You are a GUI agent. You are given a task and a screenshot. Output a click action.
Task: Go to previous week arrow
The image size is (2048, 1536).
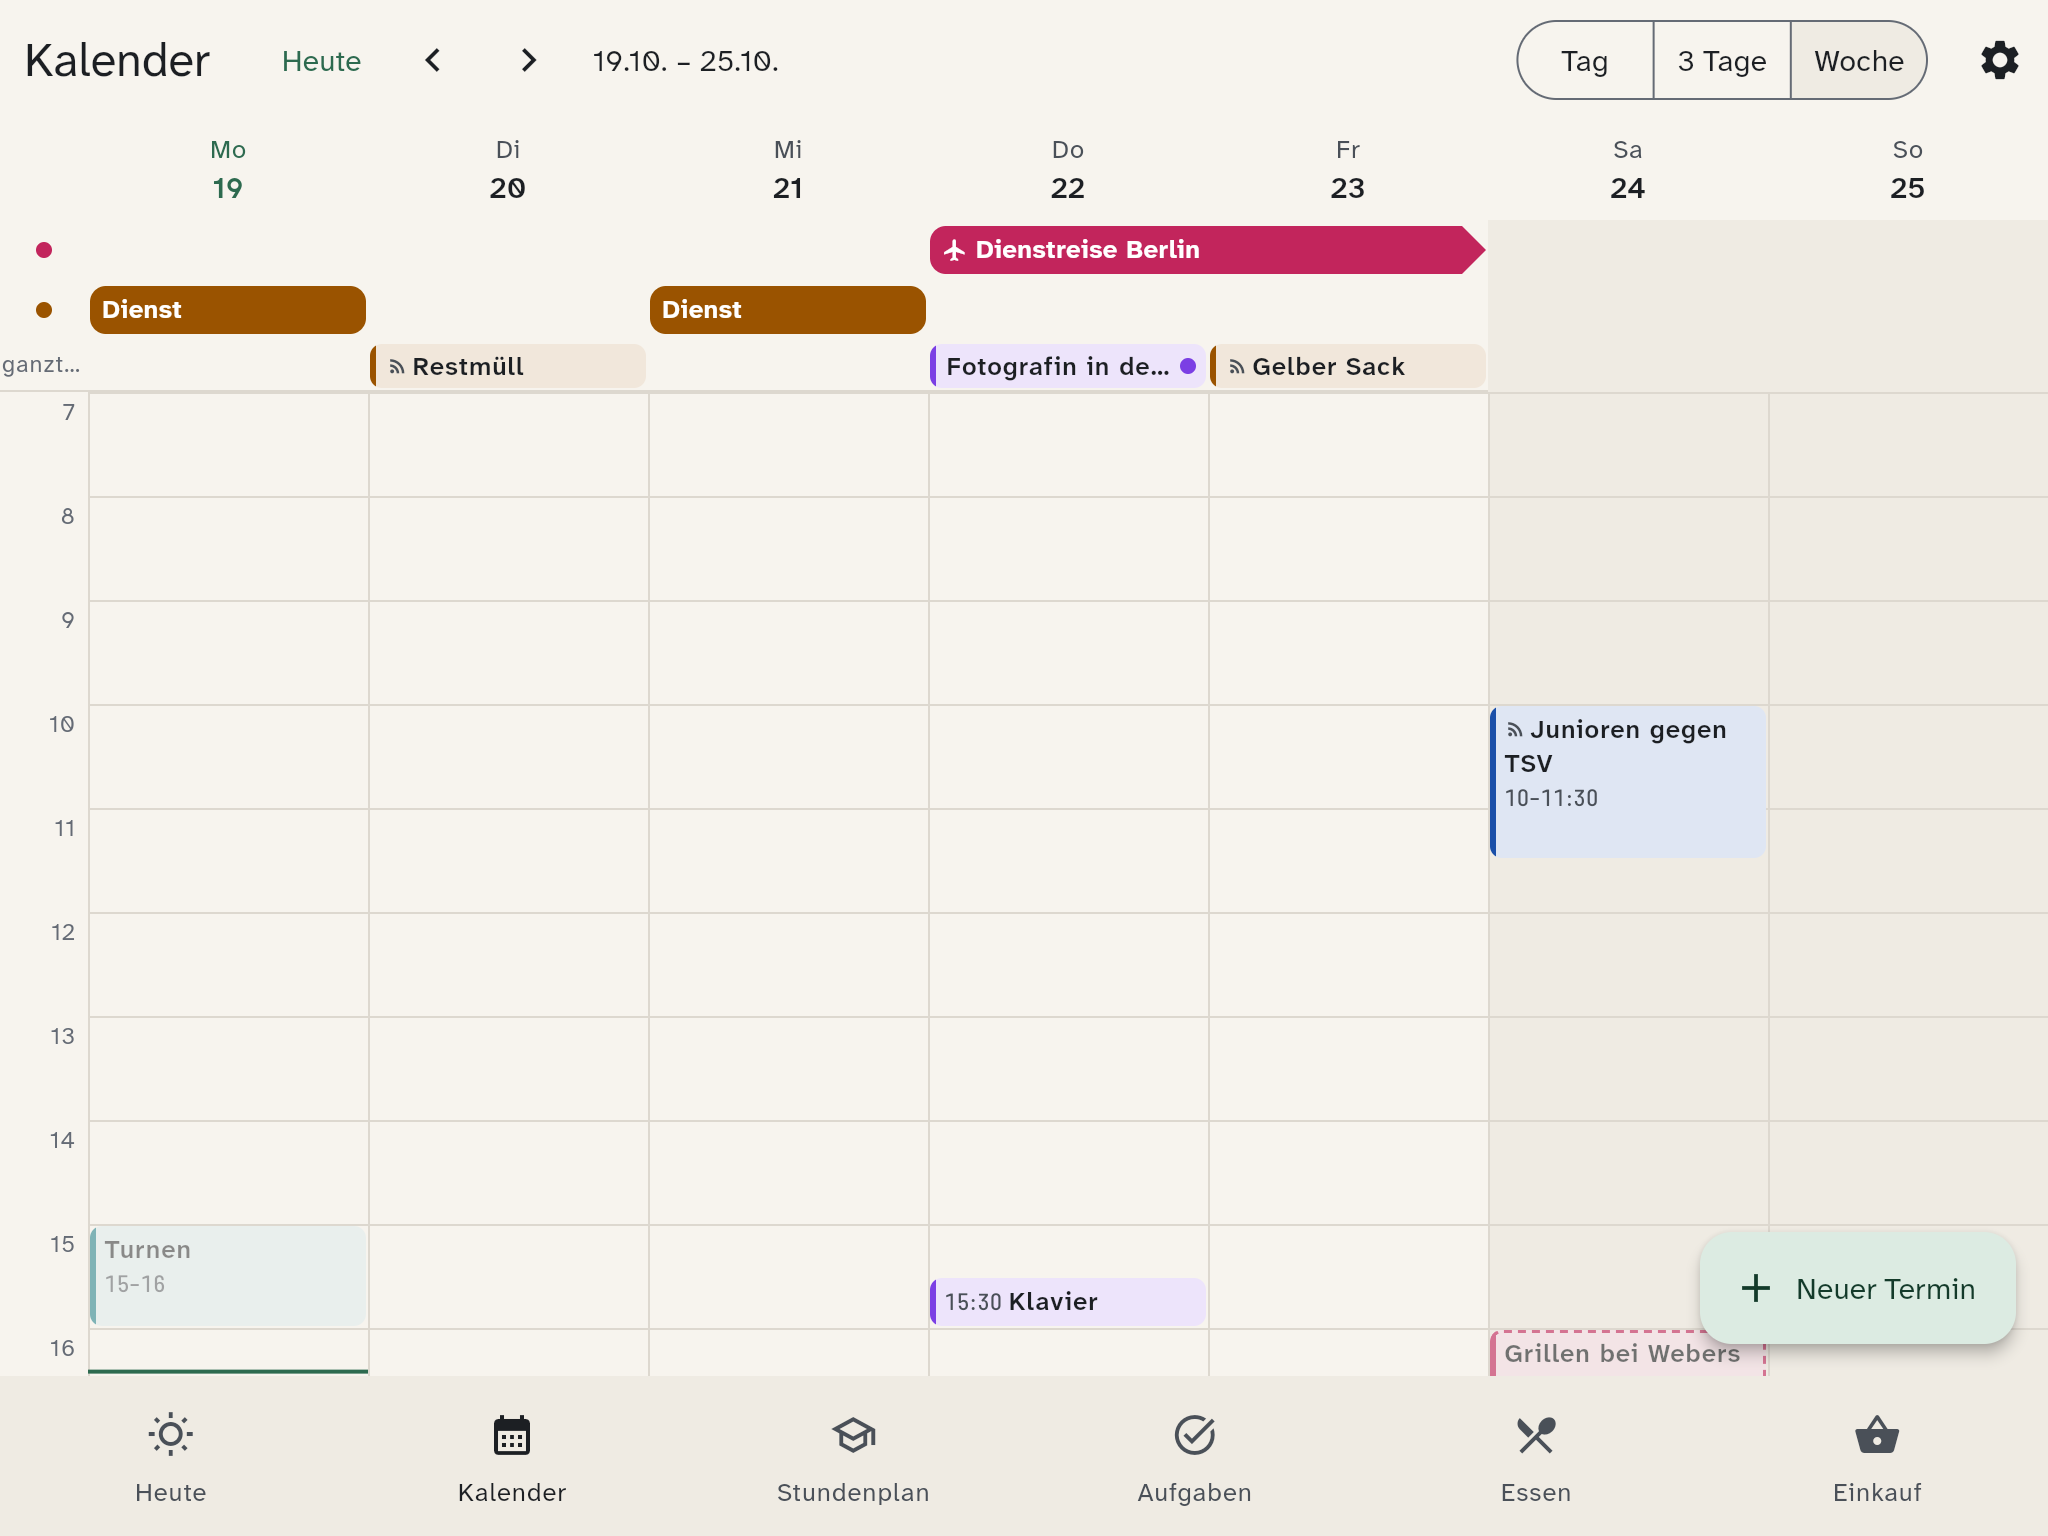point(433,61)
